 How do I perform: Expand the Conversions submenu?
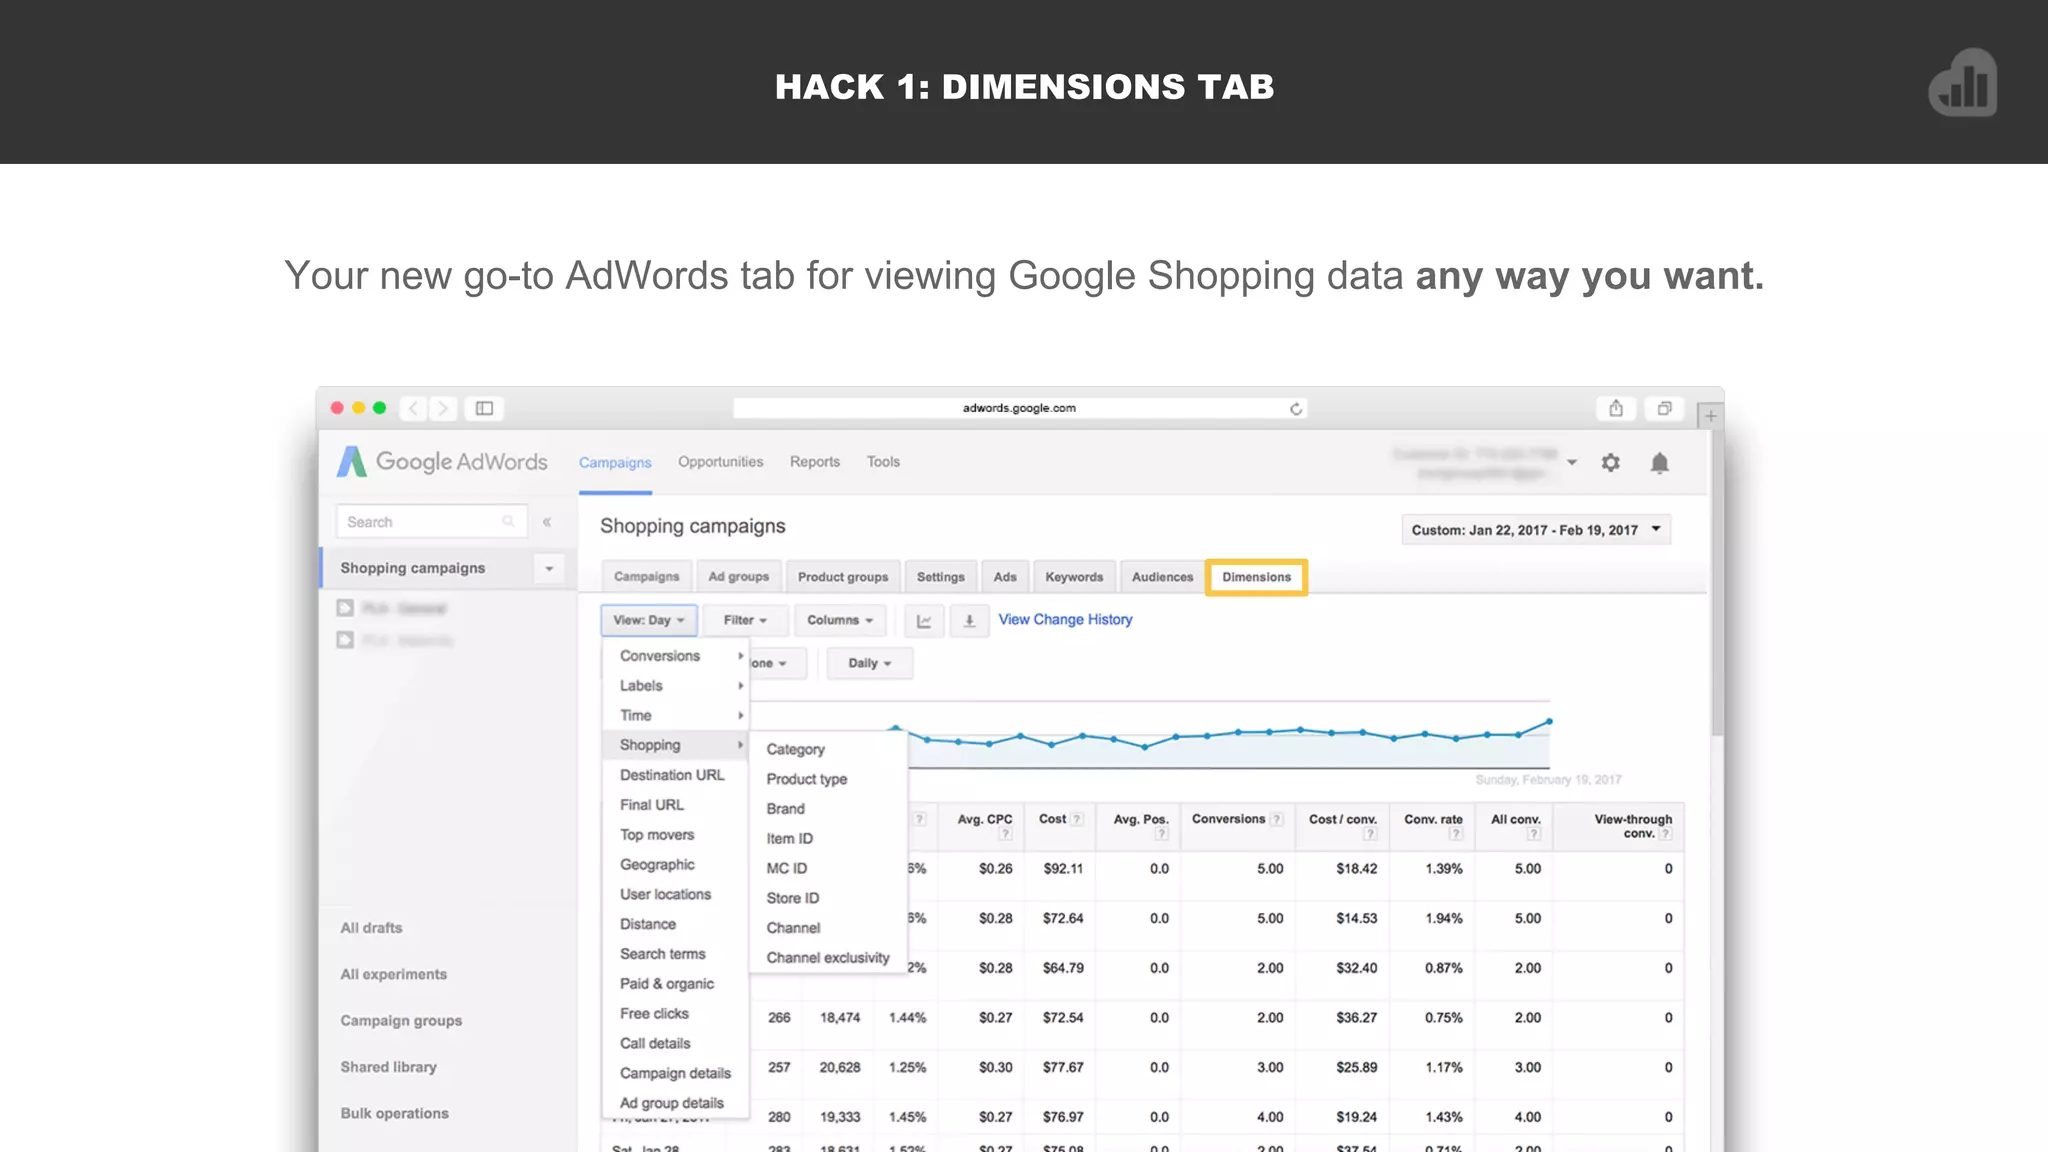tap(675, 656)
